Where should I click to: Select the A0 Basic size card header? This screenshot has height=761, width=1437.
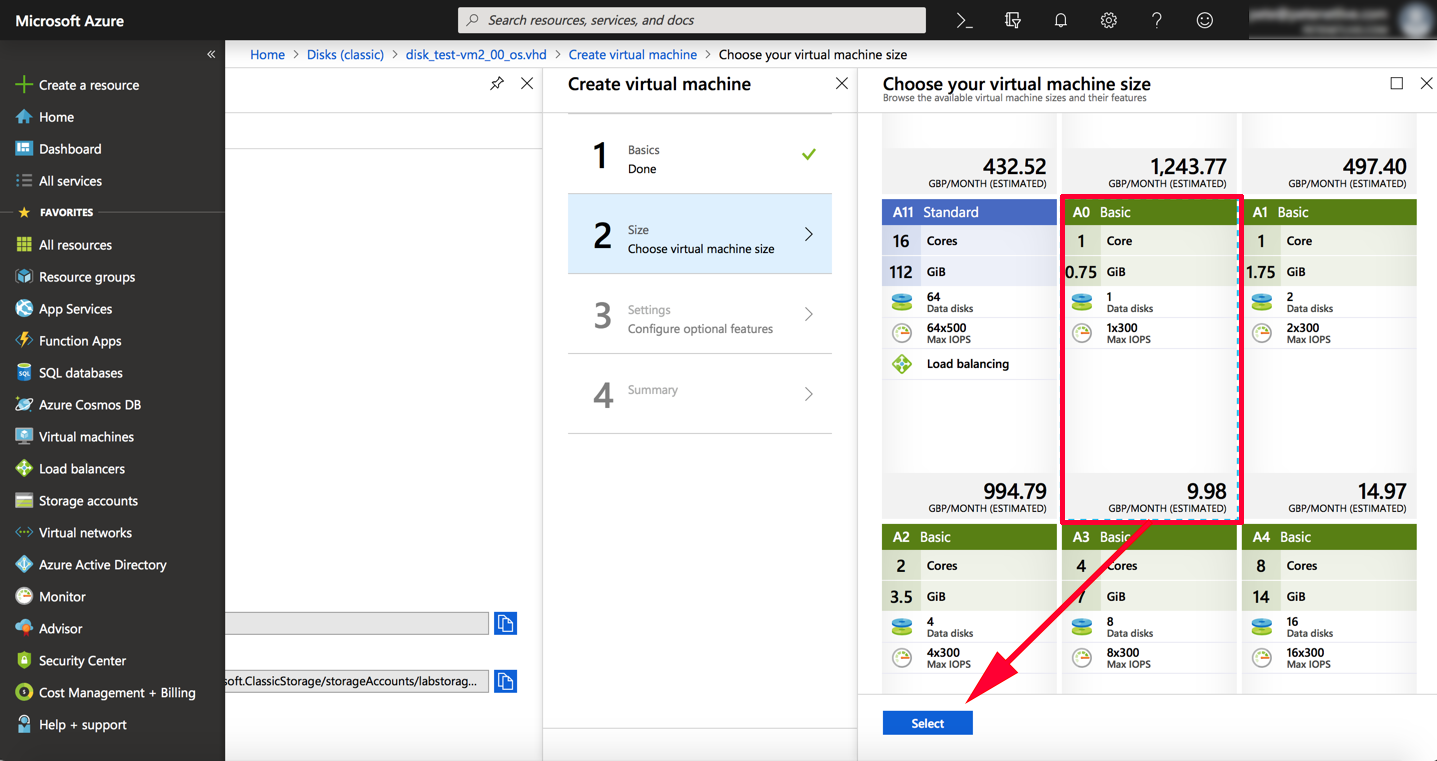[x=1149, y=212]
